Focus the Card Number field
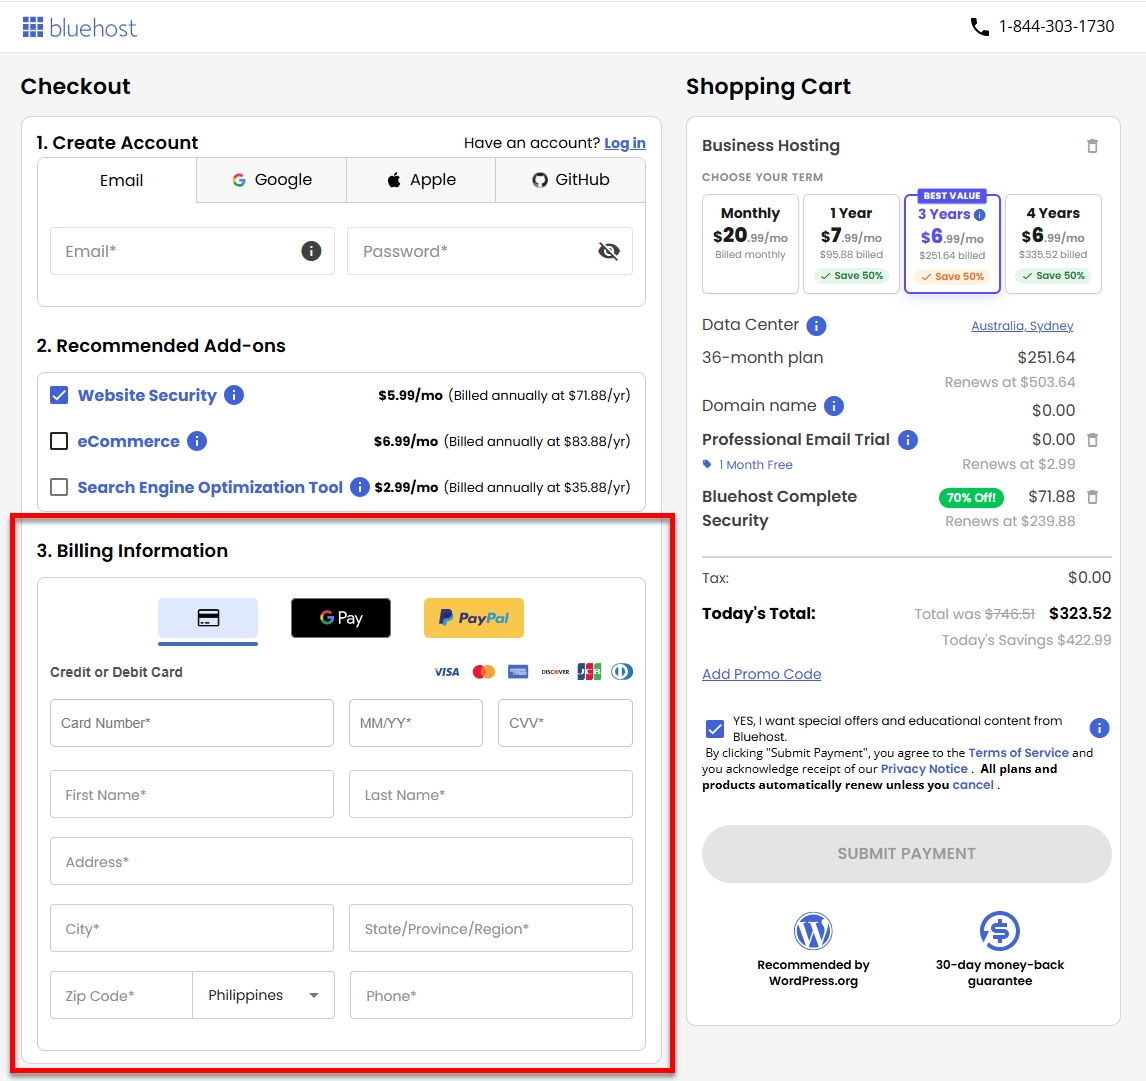This screenshot has height=1081, width=1146. point(191,723)
